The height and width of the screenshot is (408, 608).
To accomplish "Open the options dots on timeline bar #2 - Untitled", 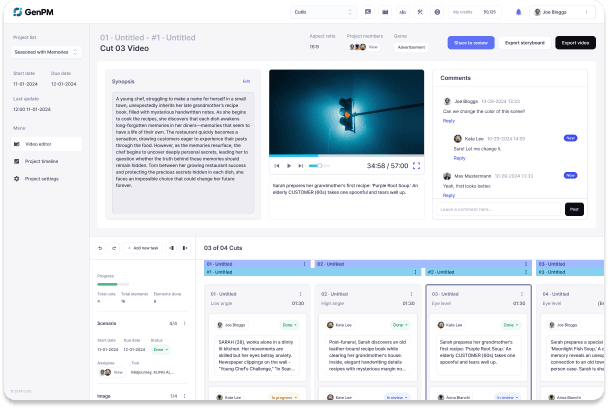I will pos(526,272).
